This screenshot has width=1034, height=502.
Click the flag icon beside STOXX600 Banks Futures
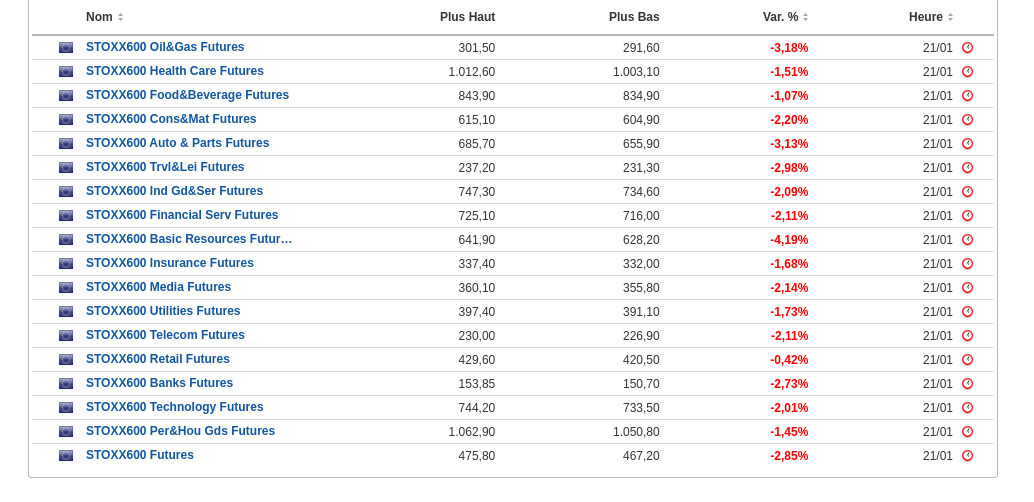click(66, 384)
